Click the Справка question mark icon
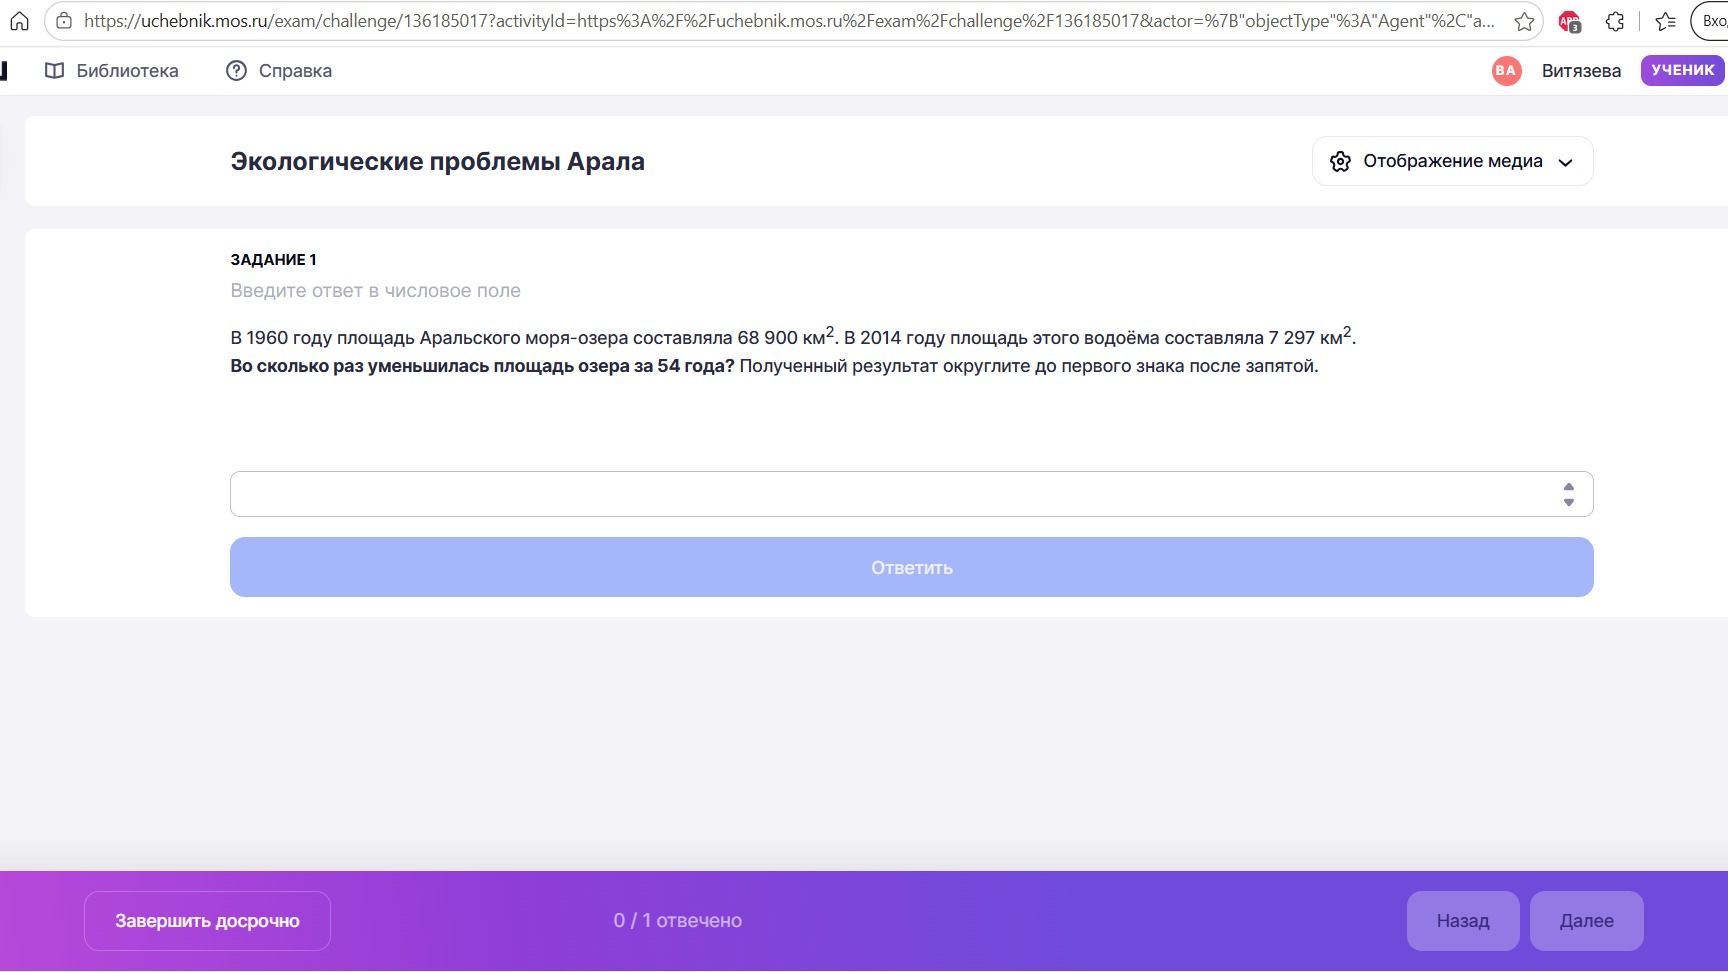Viewport: 1728px width, 972px height. click(x=236, y=70)
